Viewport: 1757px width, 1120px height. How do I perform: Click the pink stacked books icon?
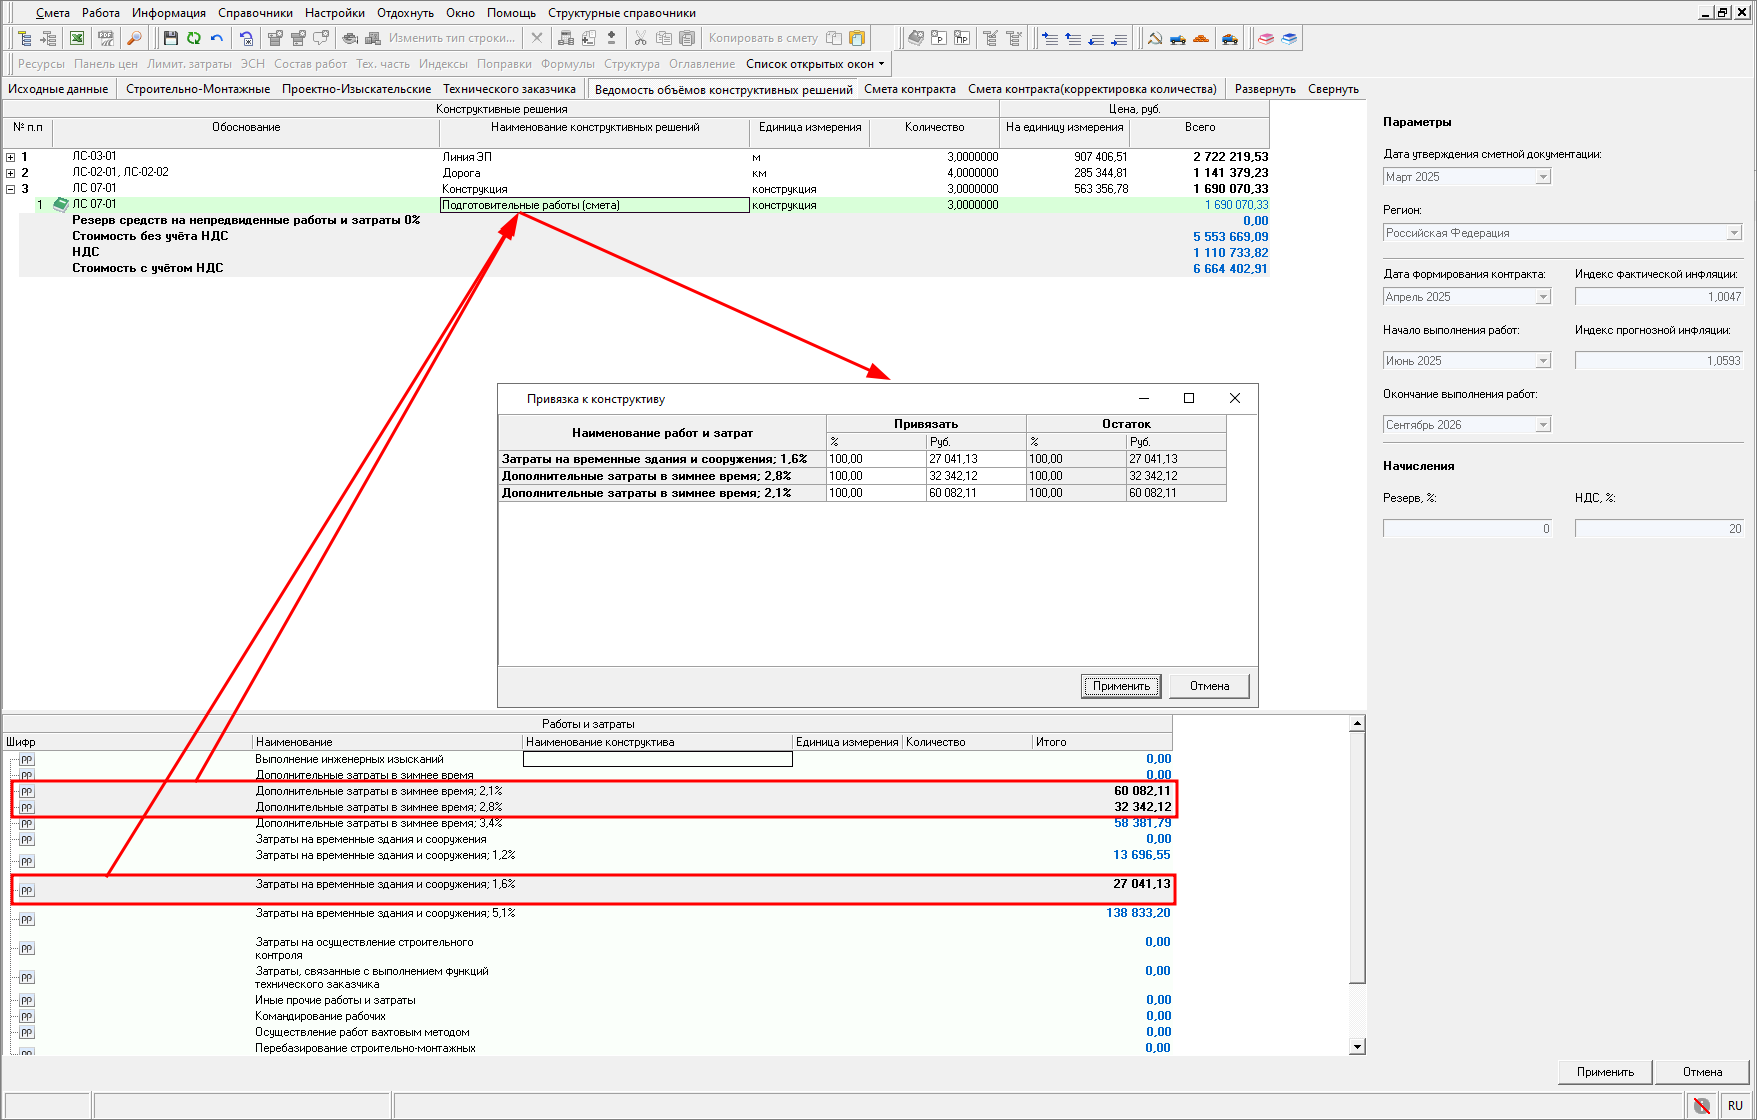tap(1266, 38)
